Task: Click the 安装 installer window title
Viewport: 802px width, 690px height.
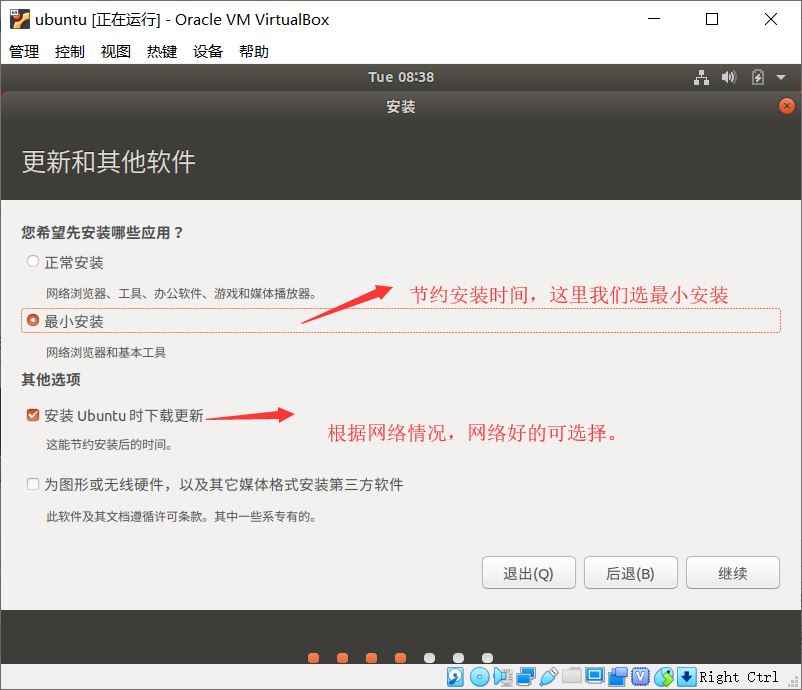Action: pyautogui.click(x=401, y=106)
